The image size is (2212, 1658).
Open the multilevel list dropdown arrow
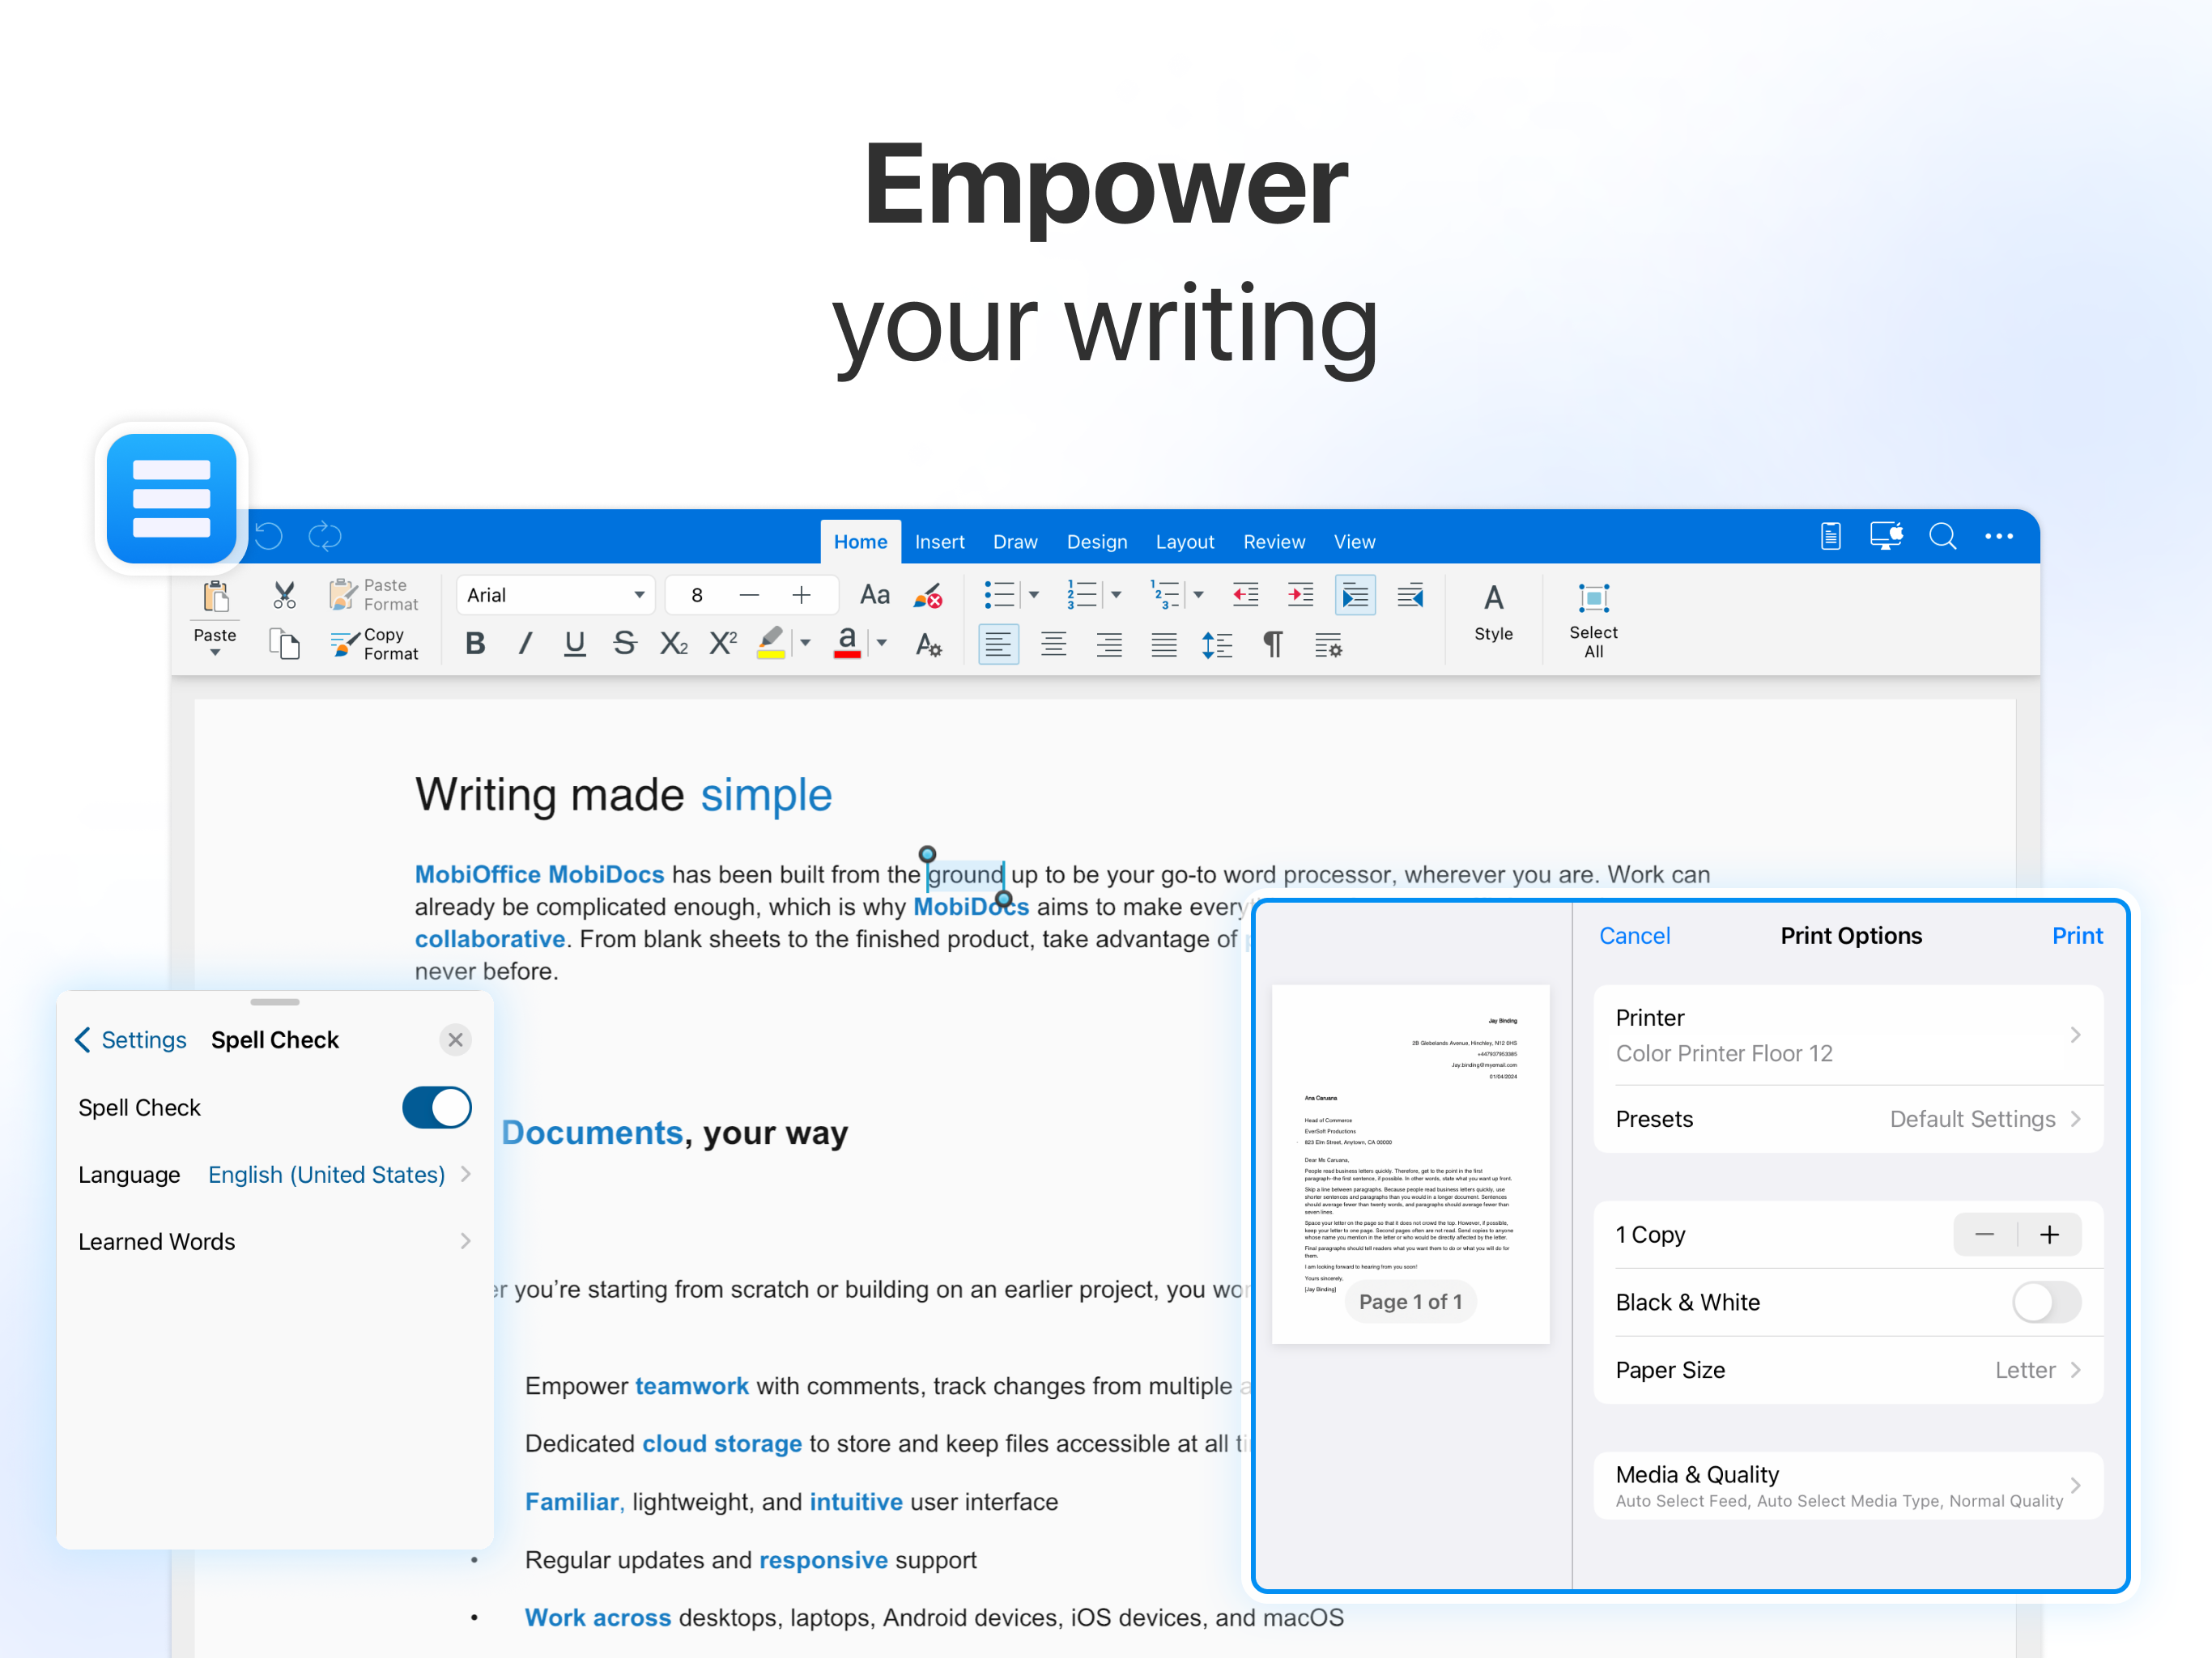pyautogui.click(x=1199, y=596)
